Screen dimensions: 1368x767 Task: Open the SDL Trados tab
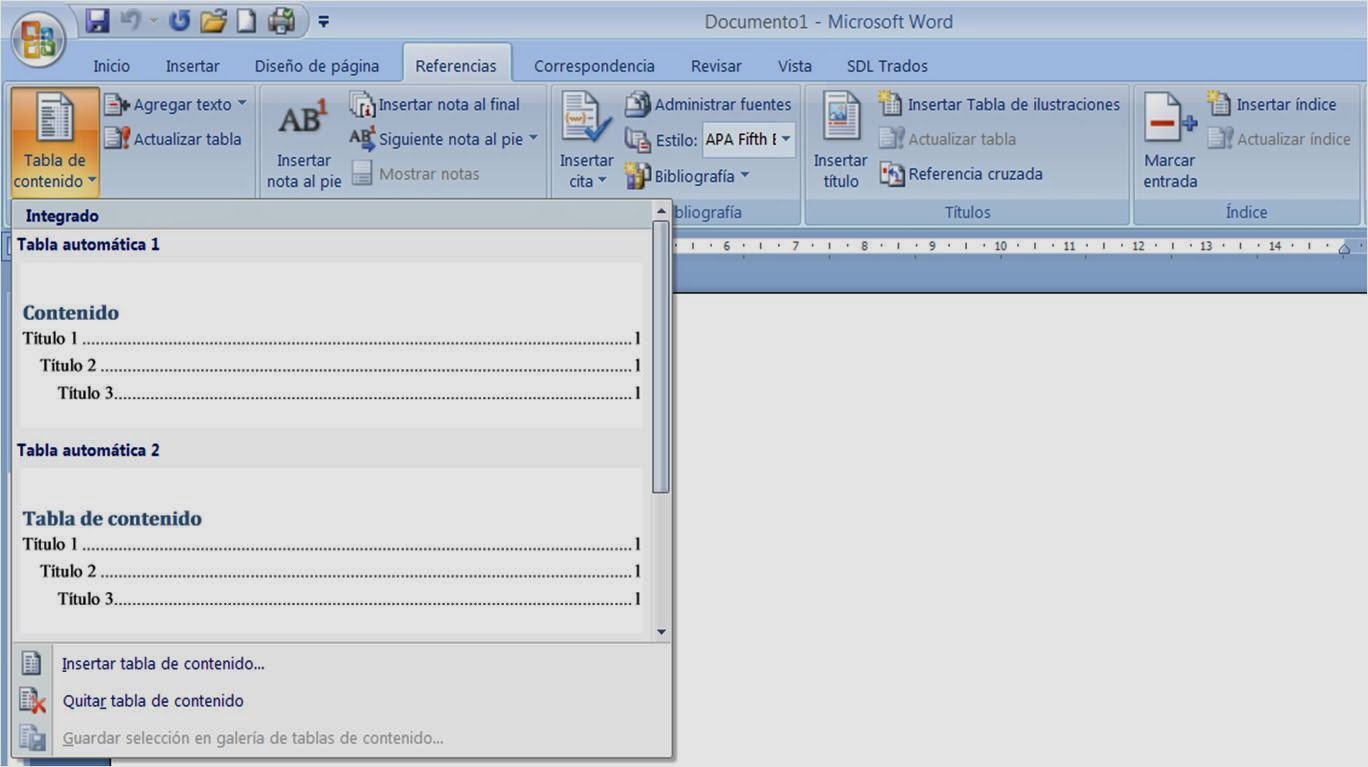tap(887, 66)
